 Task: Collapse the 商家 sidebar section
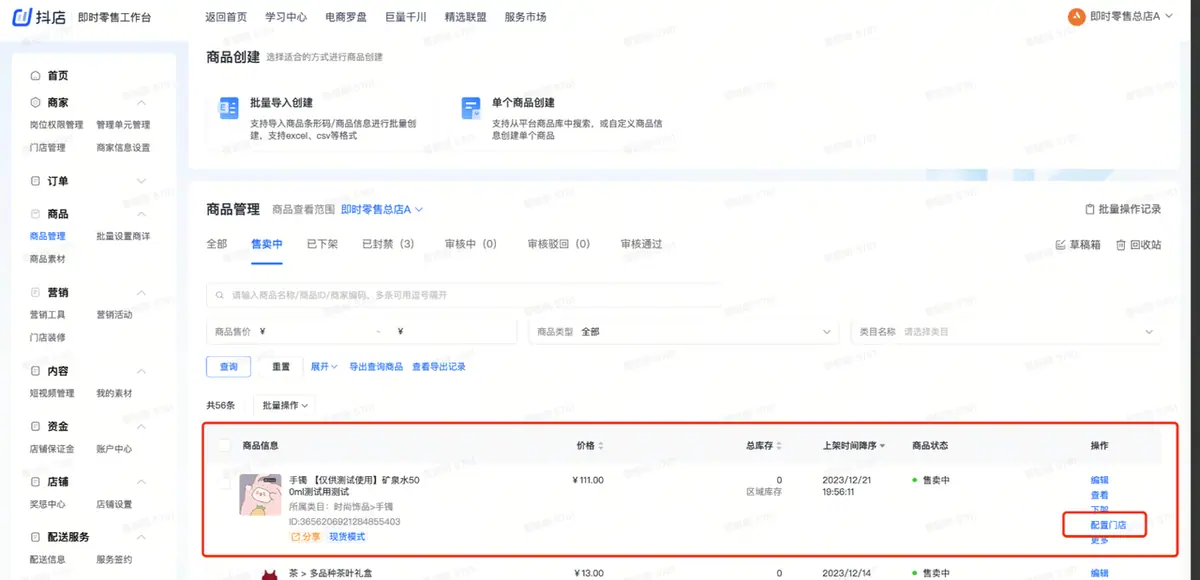[141, 103]
